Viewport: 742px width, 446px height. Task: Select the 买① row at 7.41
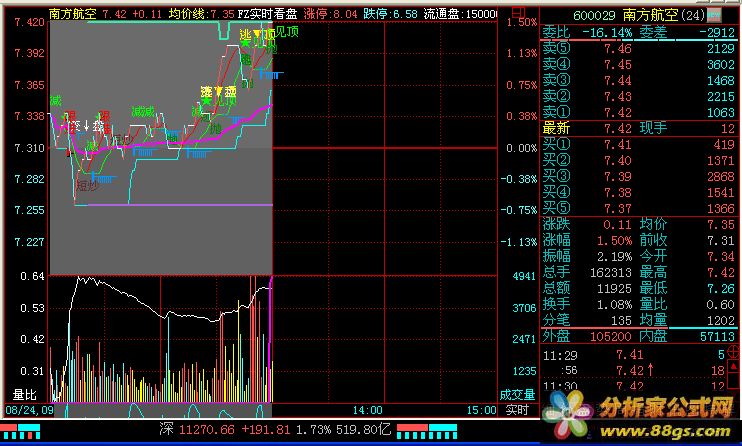point(638,144)
